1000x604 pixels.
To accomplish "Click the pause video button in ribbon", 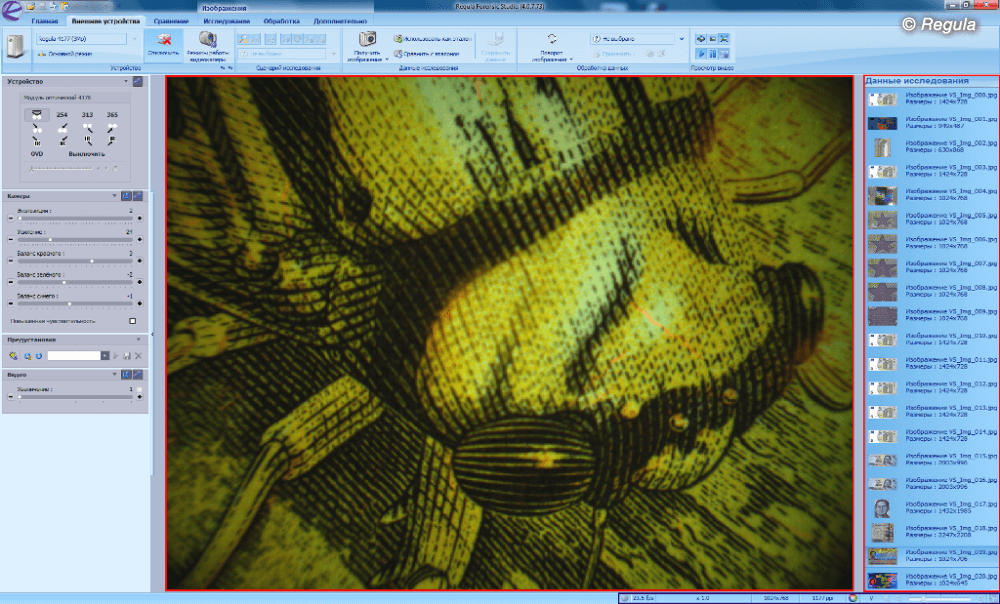I will (712, 54).
